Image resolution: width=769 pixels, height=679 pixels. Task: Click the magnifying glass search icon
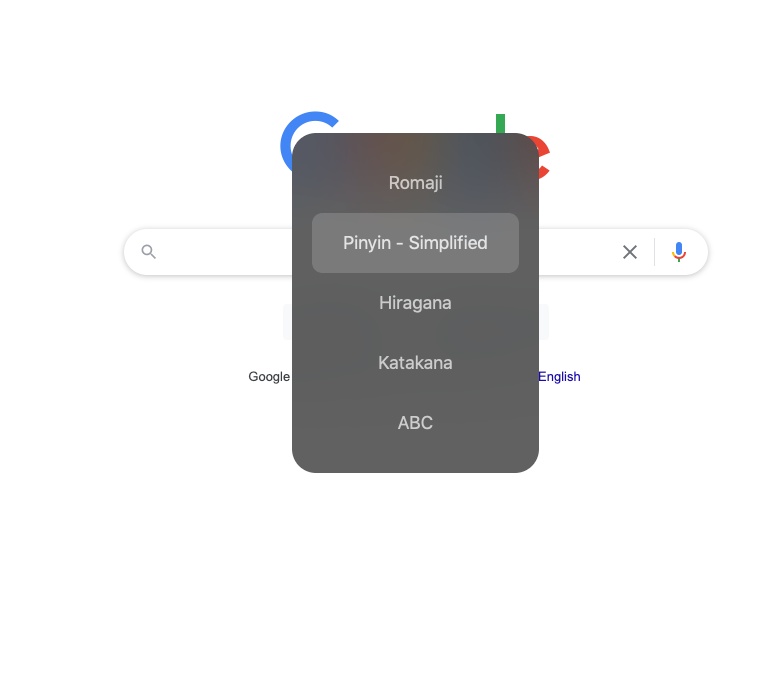click(149, 252)
